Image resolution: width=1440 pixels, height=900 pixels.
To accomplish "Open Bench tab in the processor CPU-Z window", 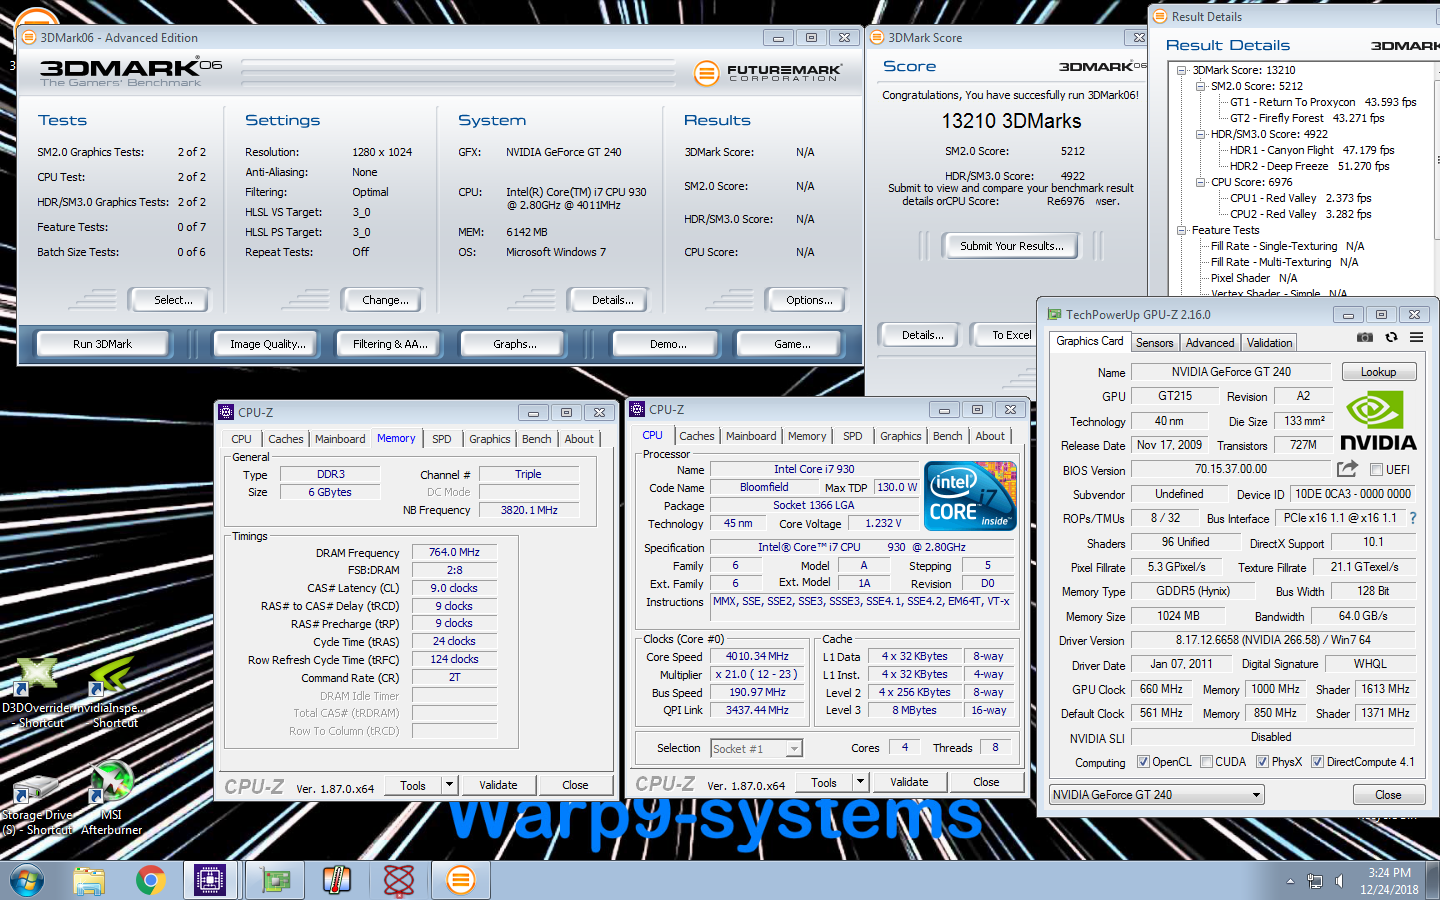I will pos(947,436).
